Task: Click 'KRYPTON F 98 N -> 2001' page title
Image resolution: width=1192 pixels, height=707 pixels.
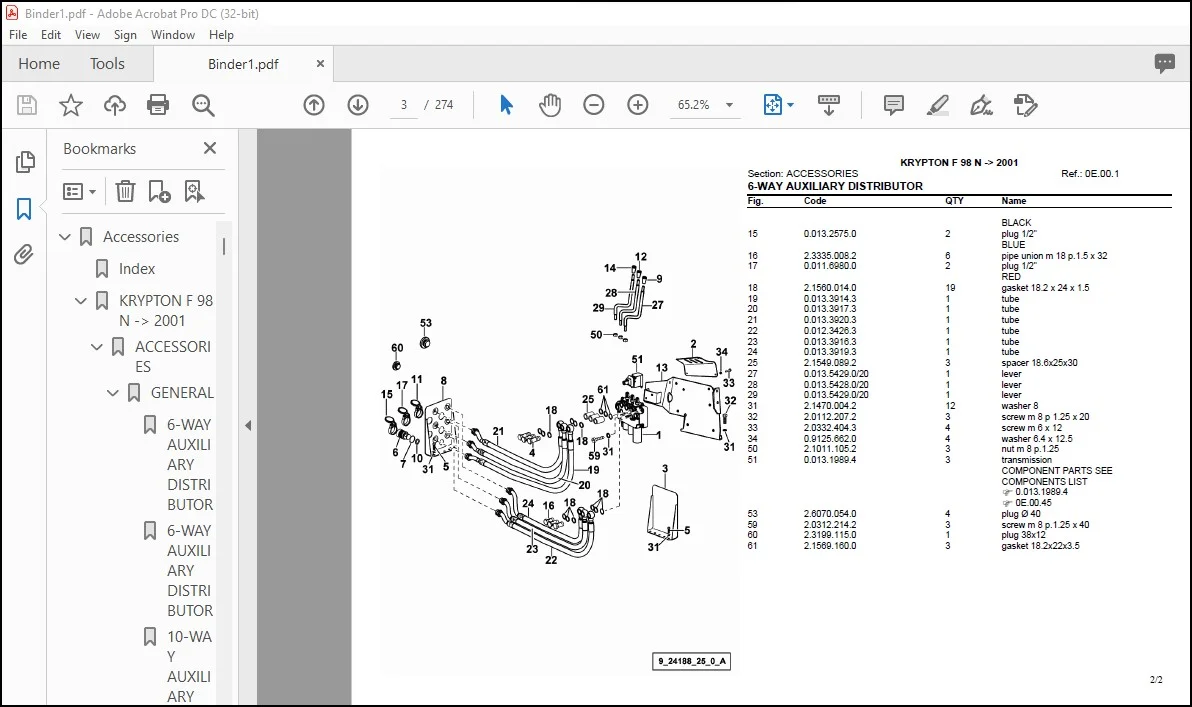Action: point(959,163)
